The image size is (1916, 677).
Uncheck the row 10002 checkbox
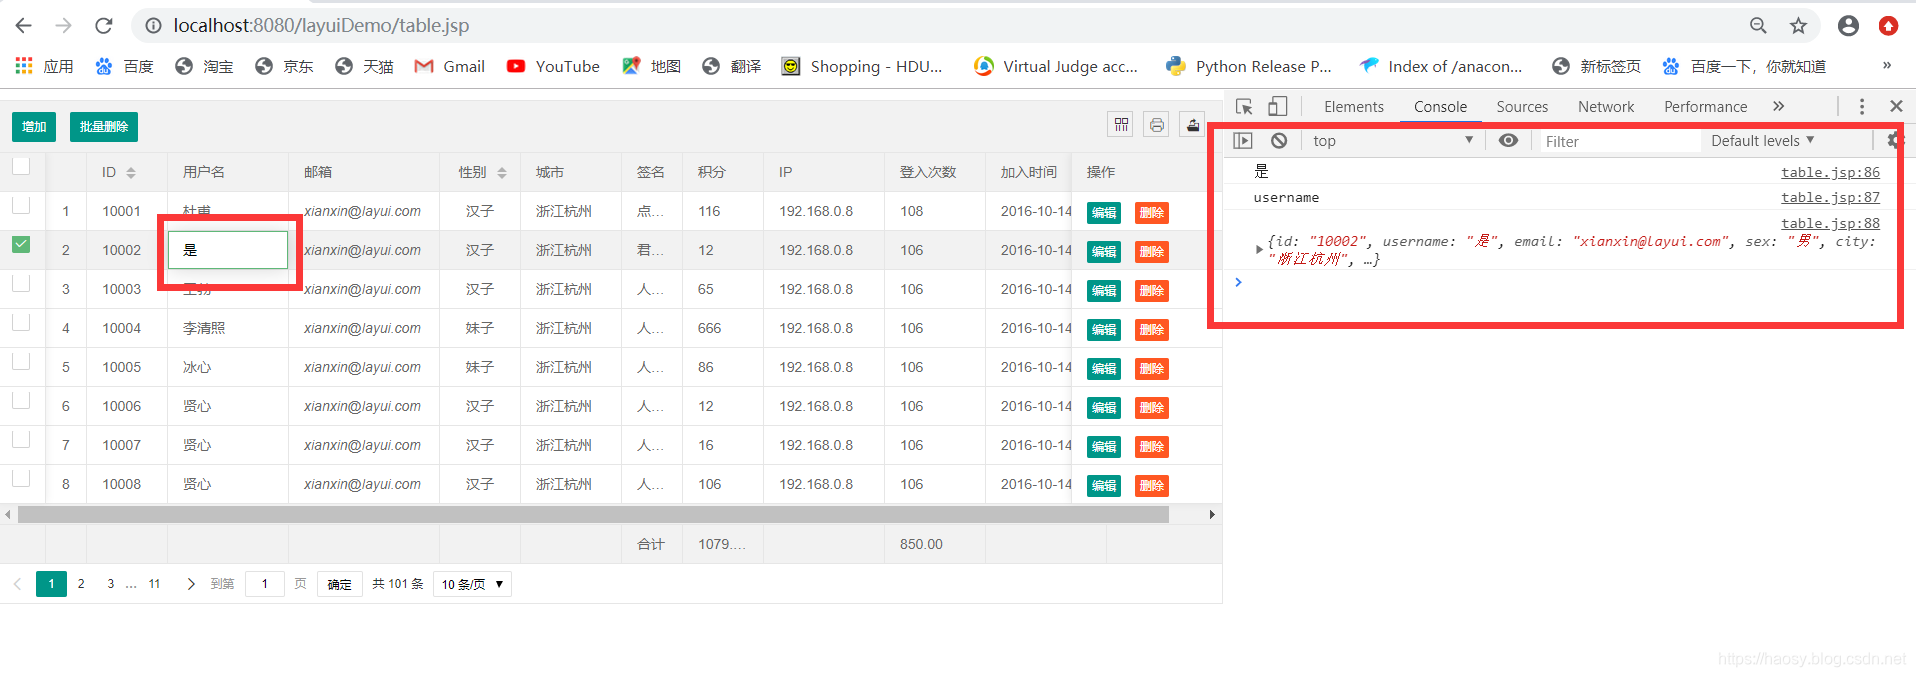click(x=21, y=244)
